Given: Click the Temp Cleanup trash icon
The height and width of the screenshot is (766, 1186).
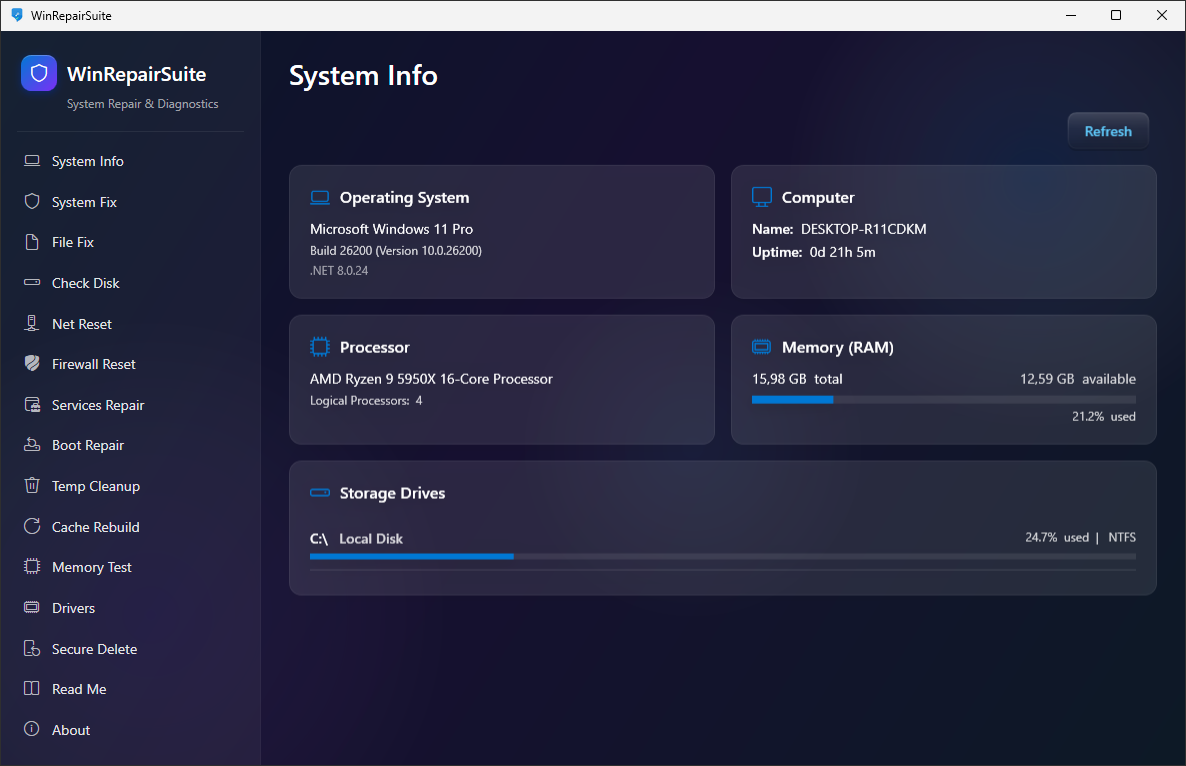Looking at the screenshot, I should (32, 485).
